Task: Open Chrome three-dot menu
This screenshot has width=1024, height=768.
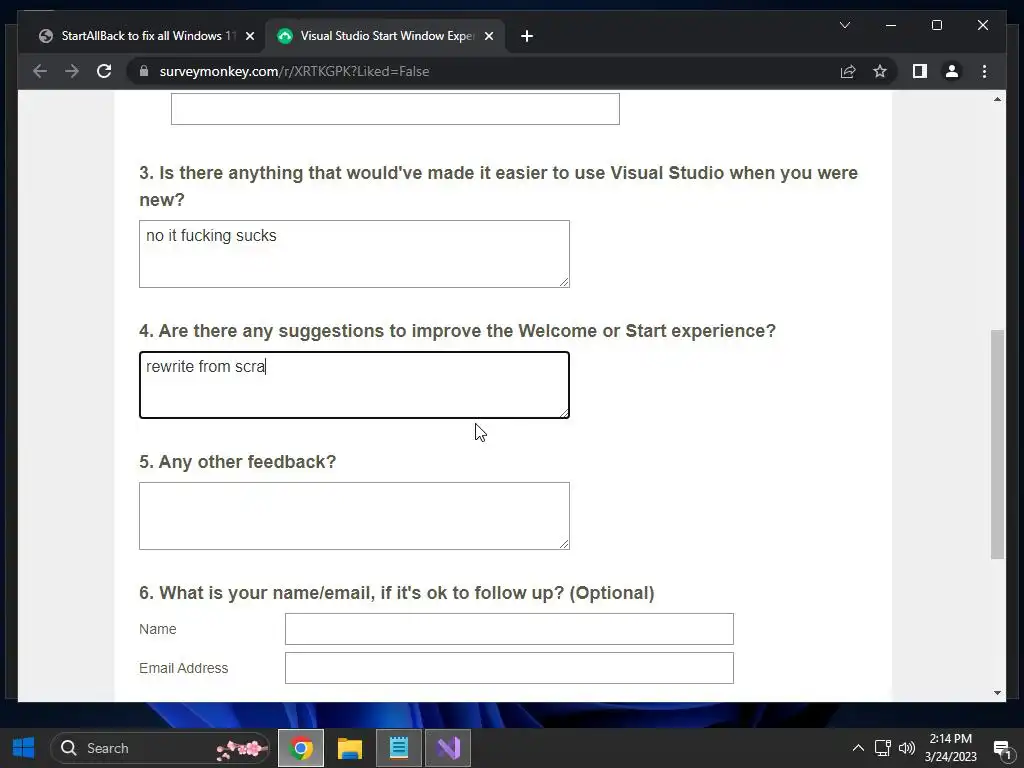Action: pyautogui.click(x=984, y=71)
